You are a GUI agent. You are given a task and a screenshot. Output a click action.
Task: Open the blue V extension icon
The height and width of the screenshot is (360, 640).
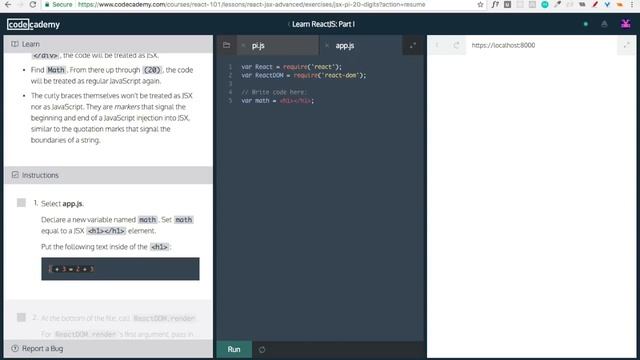point(607,4)
